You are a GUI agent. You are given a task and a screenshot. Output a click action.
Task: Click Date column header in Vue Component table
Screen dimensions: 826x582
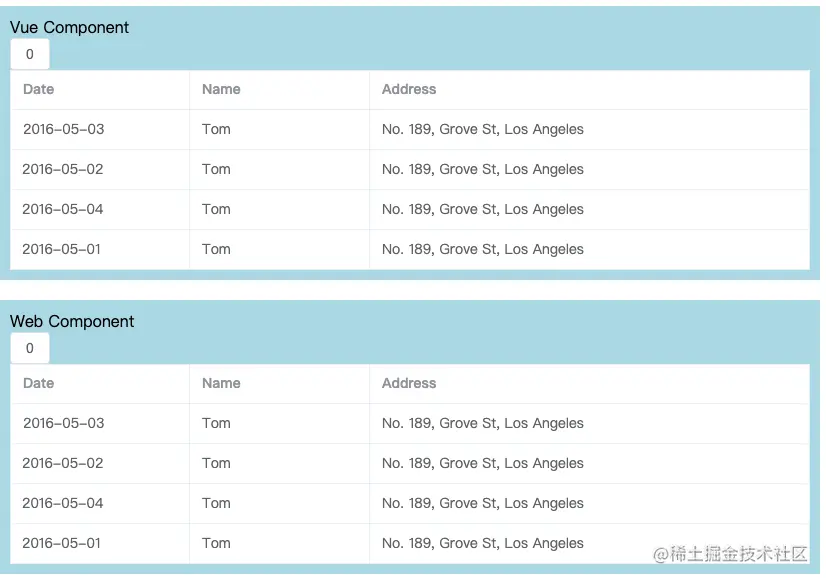click(x=38, y=89)
